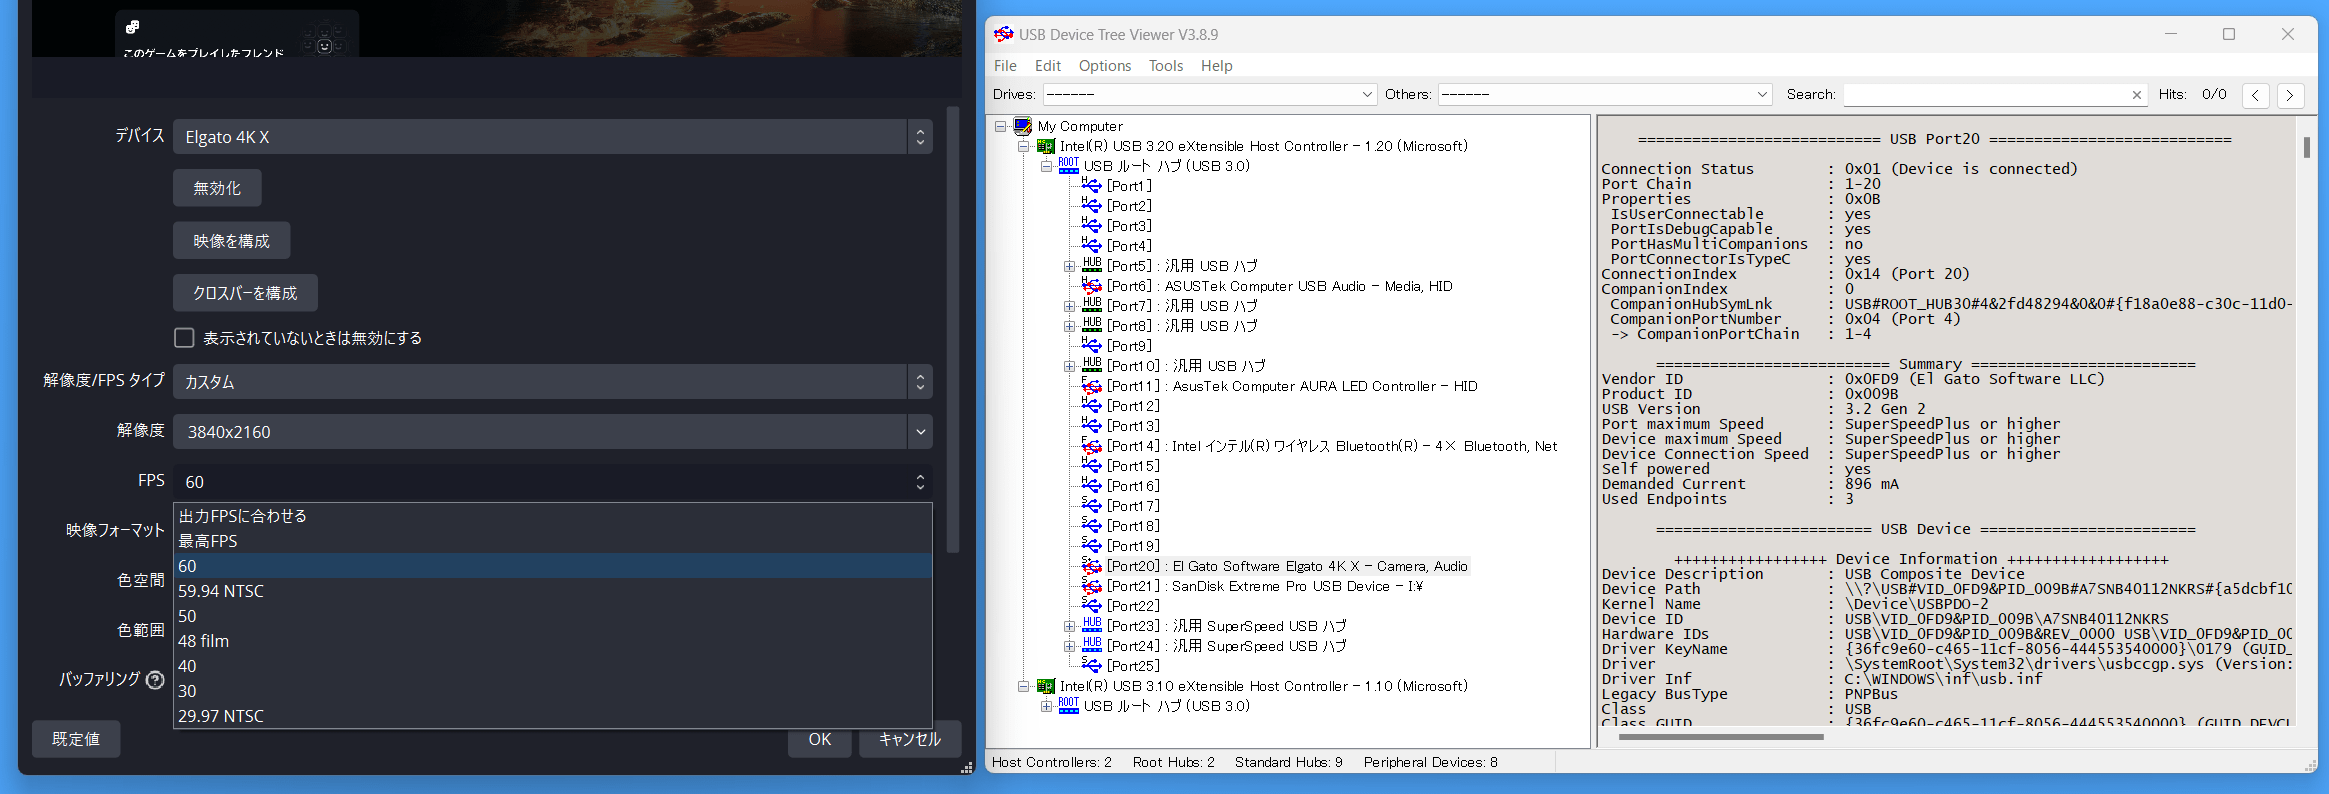Expand the root hub under USB 3.10 controller

tap(1046, 706)
